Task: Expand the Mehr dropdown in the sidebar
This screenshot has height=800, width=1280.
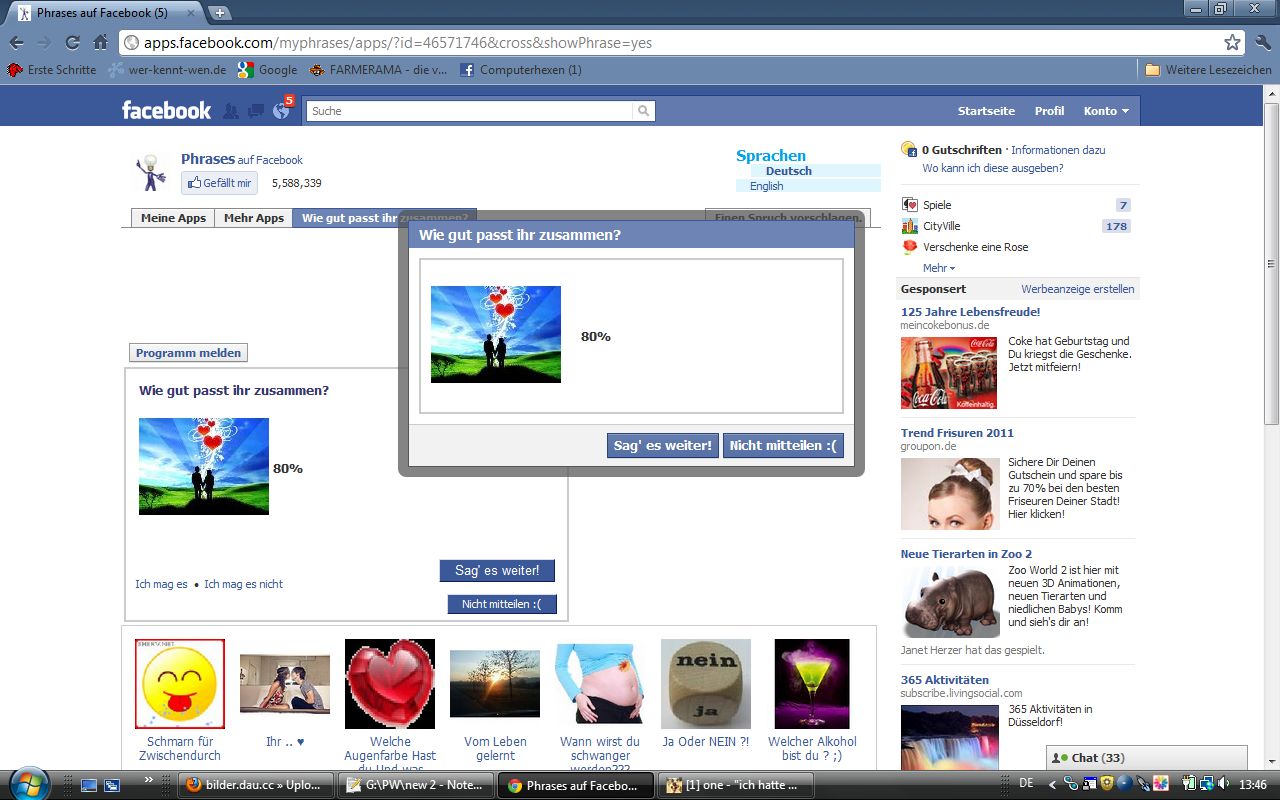Action: point(939,268)
